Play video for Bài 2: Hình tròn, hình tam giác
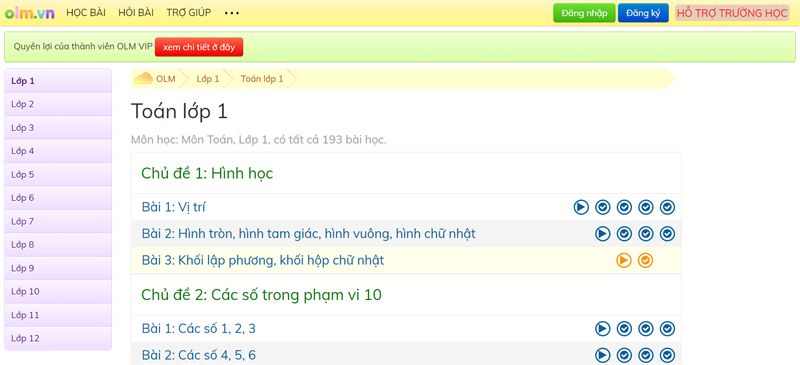This screenshot has height=365, width=800. tap(603, 234)
